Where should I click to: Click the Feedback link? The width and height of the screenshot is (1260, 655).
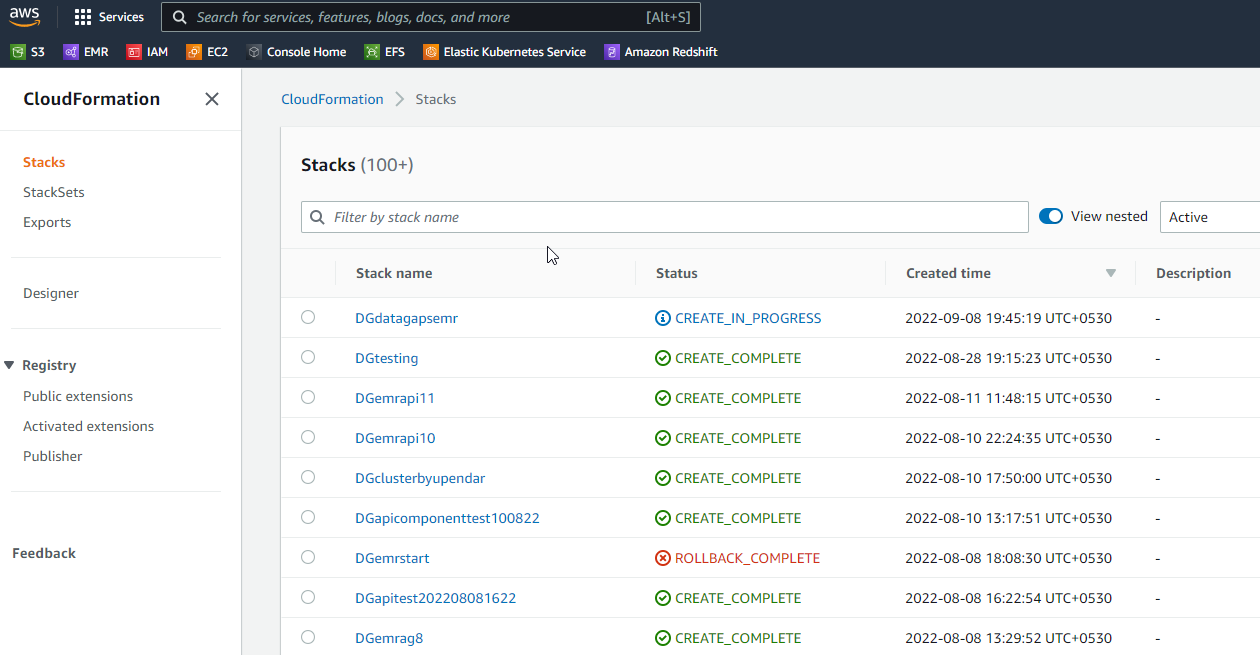pyautogui.click(x=44, y=553)
